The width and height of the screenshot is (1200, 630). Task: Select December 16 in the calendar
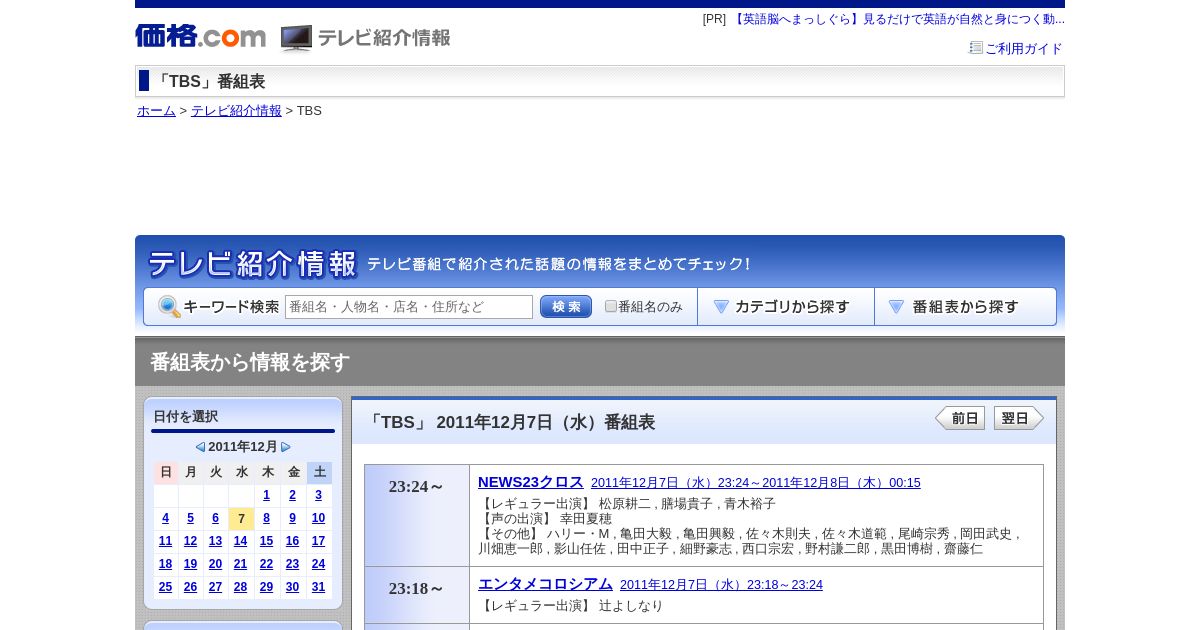(292, 541)
